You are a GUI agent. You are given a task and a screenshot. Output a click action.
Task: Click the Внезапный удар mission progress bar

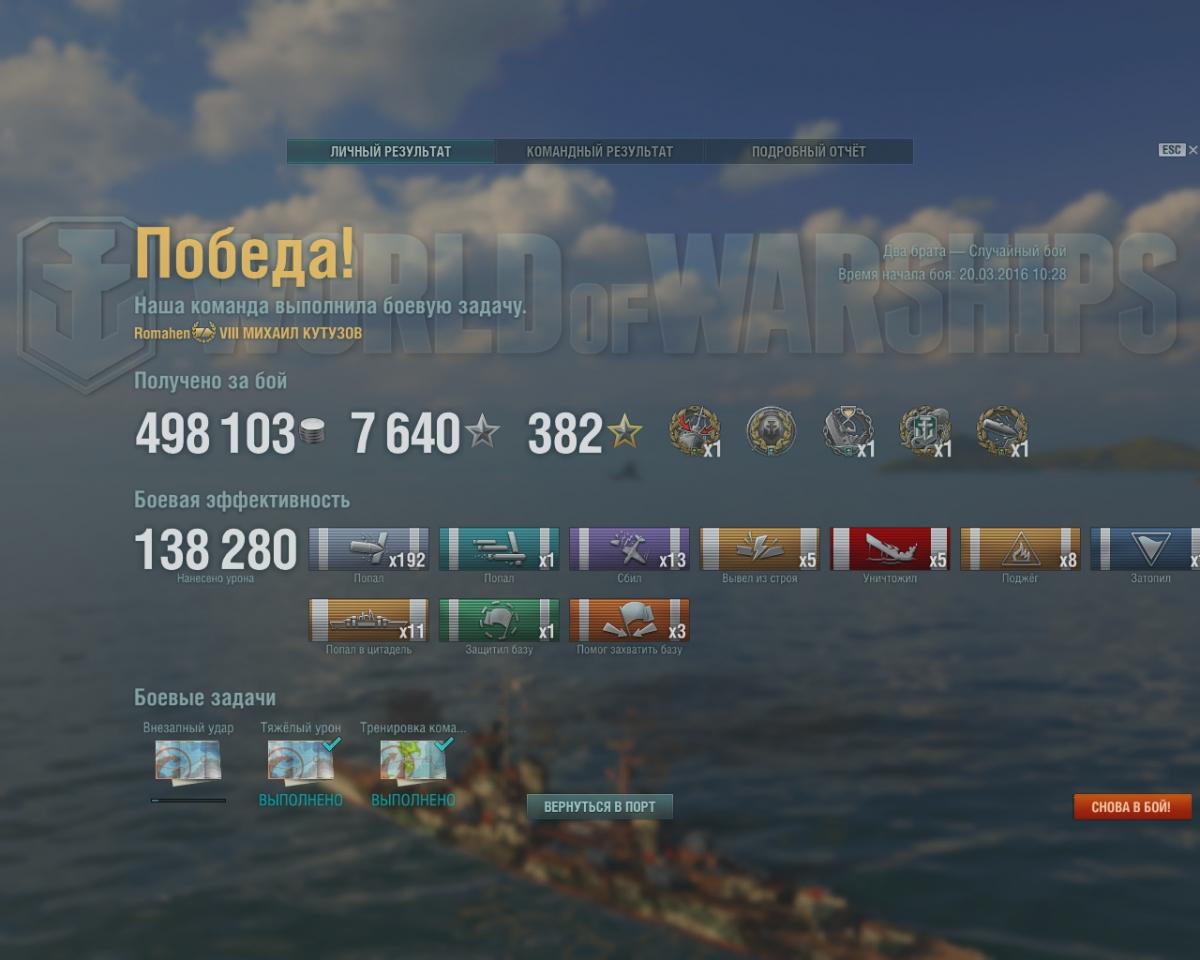click(188, 800)
